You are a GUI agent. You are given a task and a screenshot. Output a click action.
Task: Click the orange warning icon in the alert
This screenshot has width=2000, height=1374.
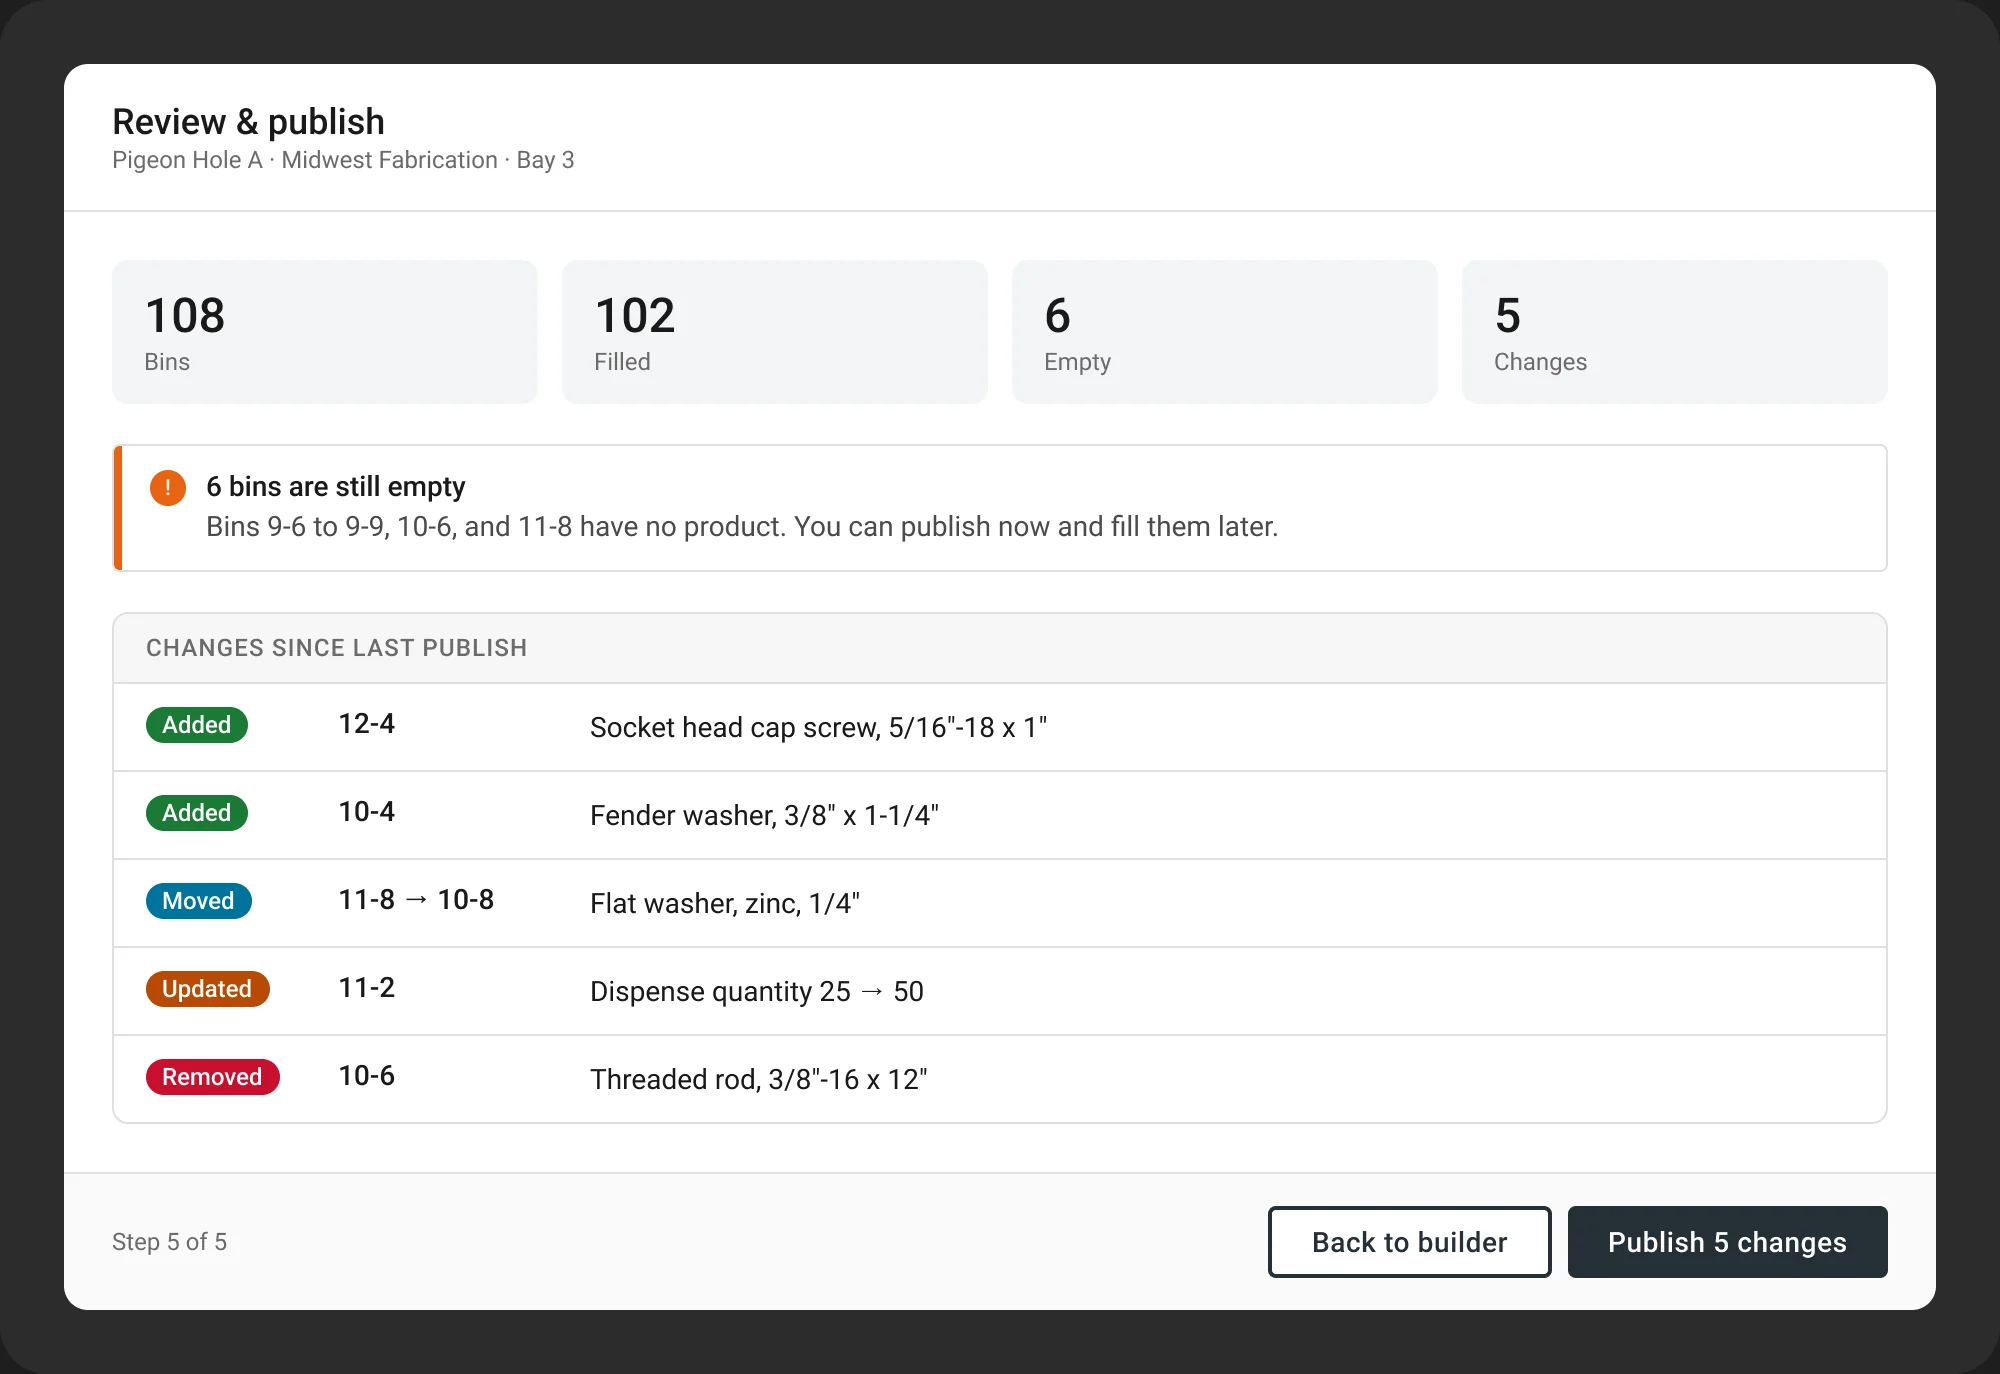[168, 488]
